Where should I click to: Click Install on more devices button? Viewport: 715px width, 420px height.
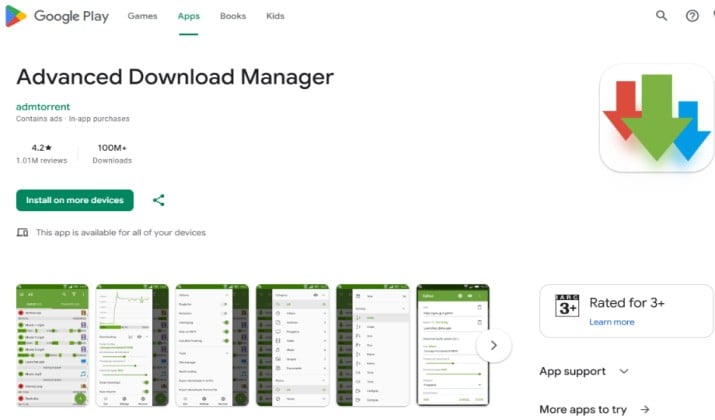(75, 200)
